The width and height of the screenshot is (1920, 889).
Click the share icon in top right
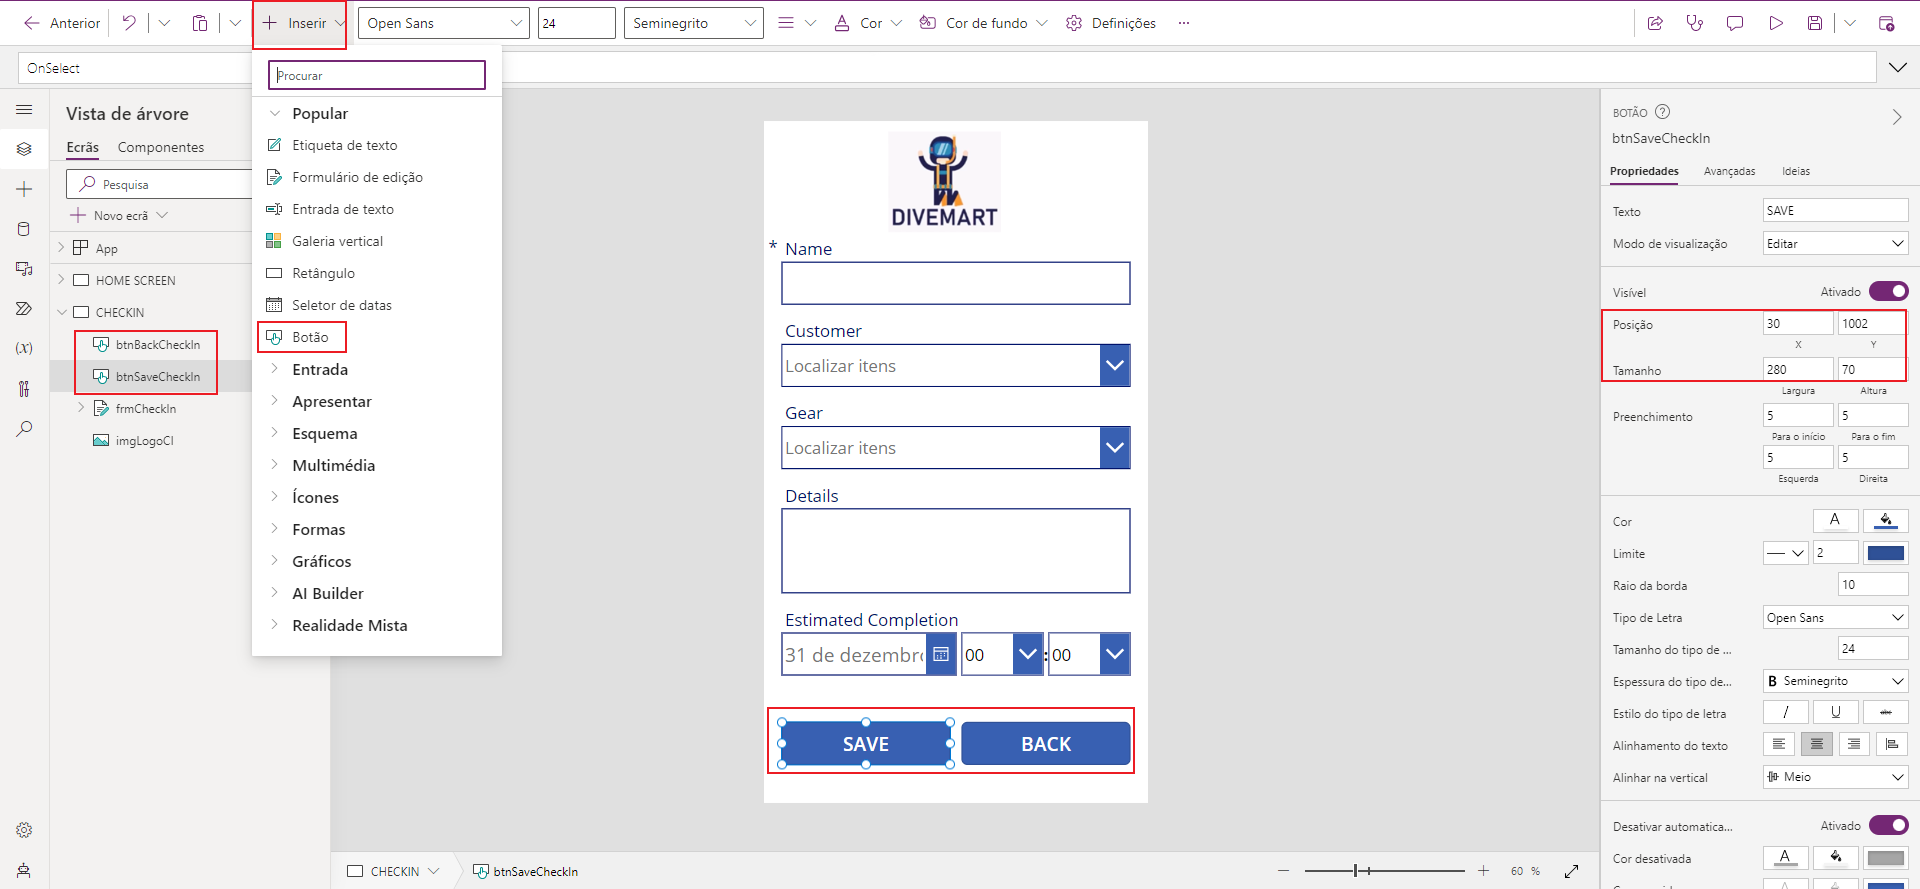(1655, 22)
